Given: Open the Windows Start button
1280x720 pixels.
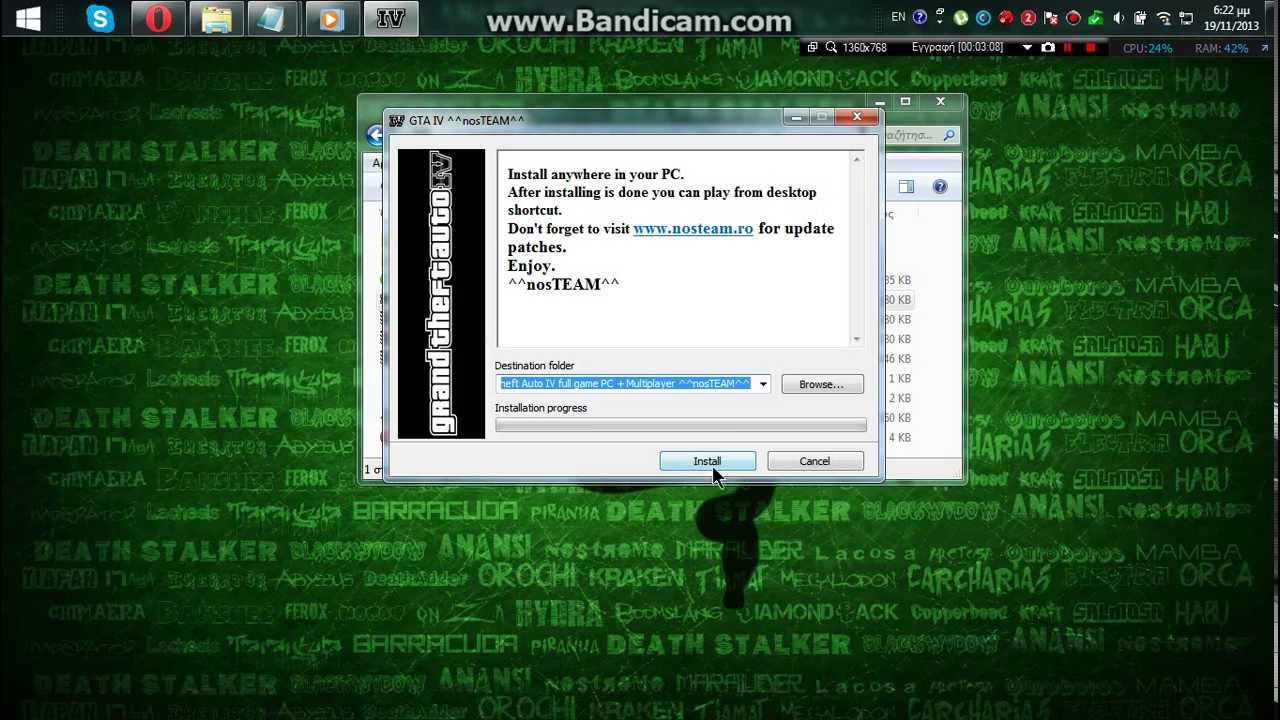Looking at the screenshot, I should [28, 19].
